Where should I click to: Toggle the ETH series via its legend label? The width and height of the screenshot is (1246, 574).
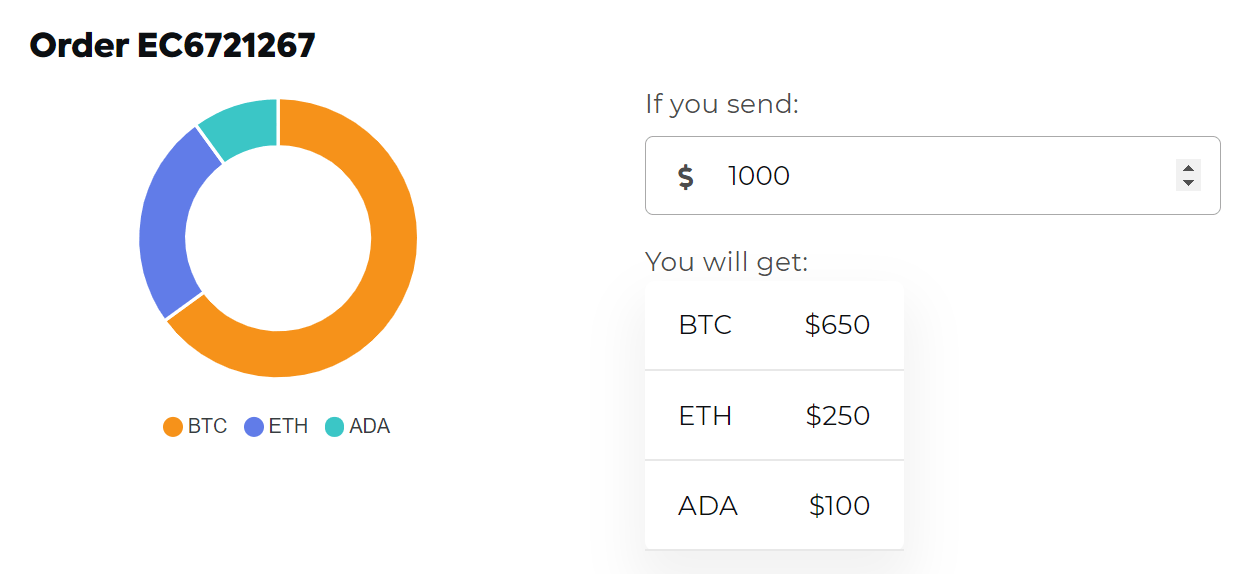(288, 427)
